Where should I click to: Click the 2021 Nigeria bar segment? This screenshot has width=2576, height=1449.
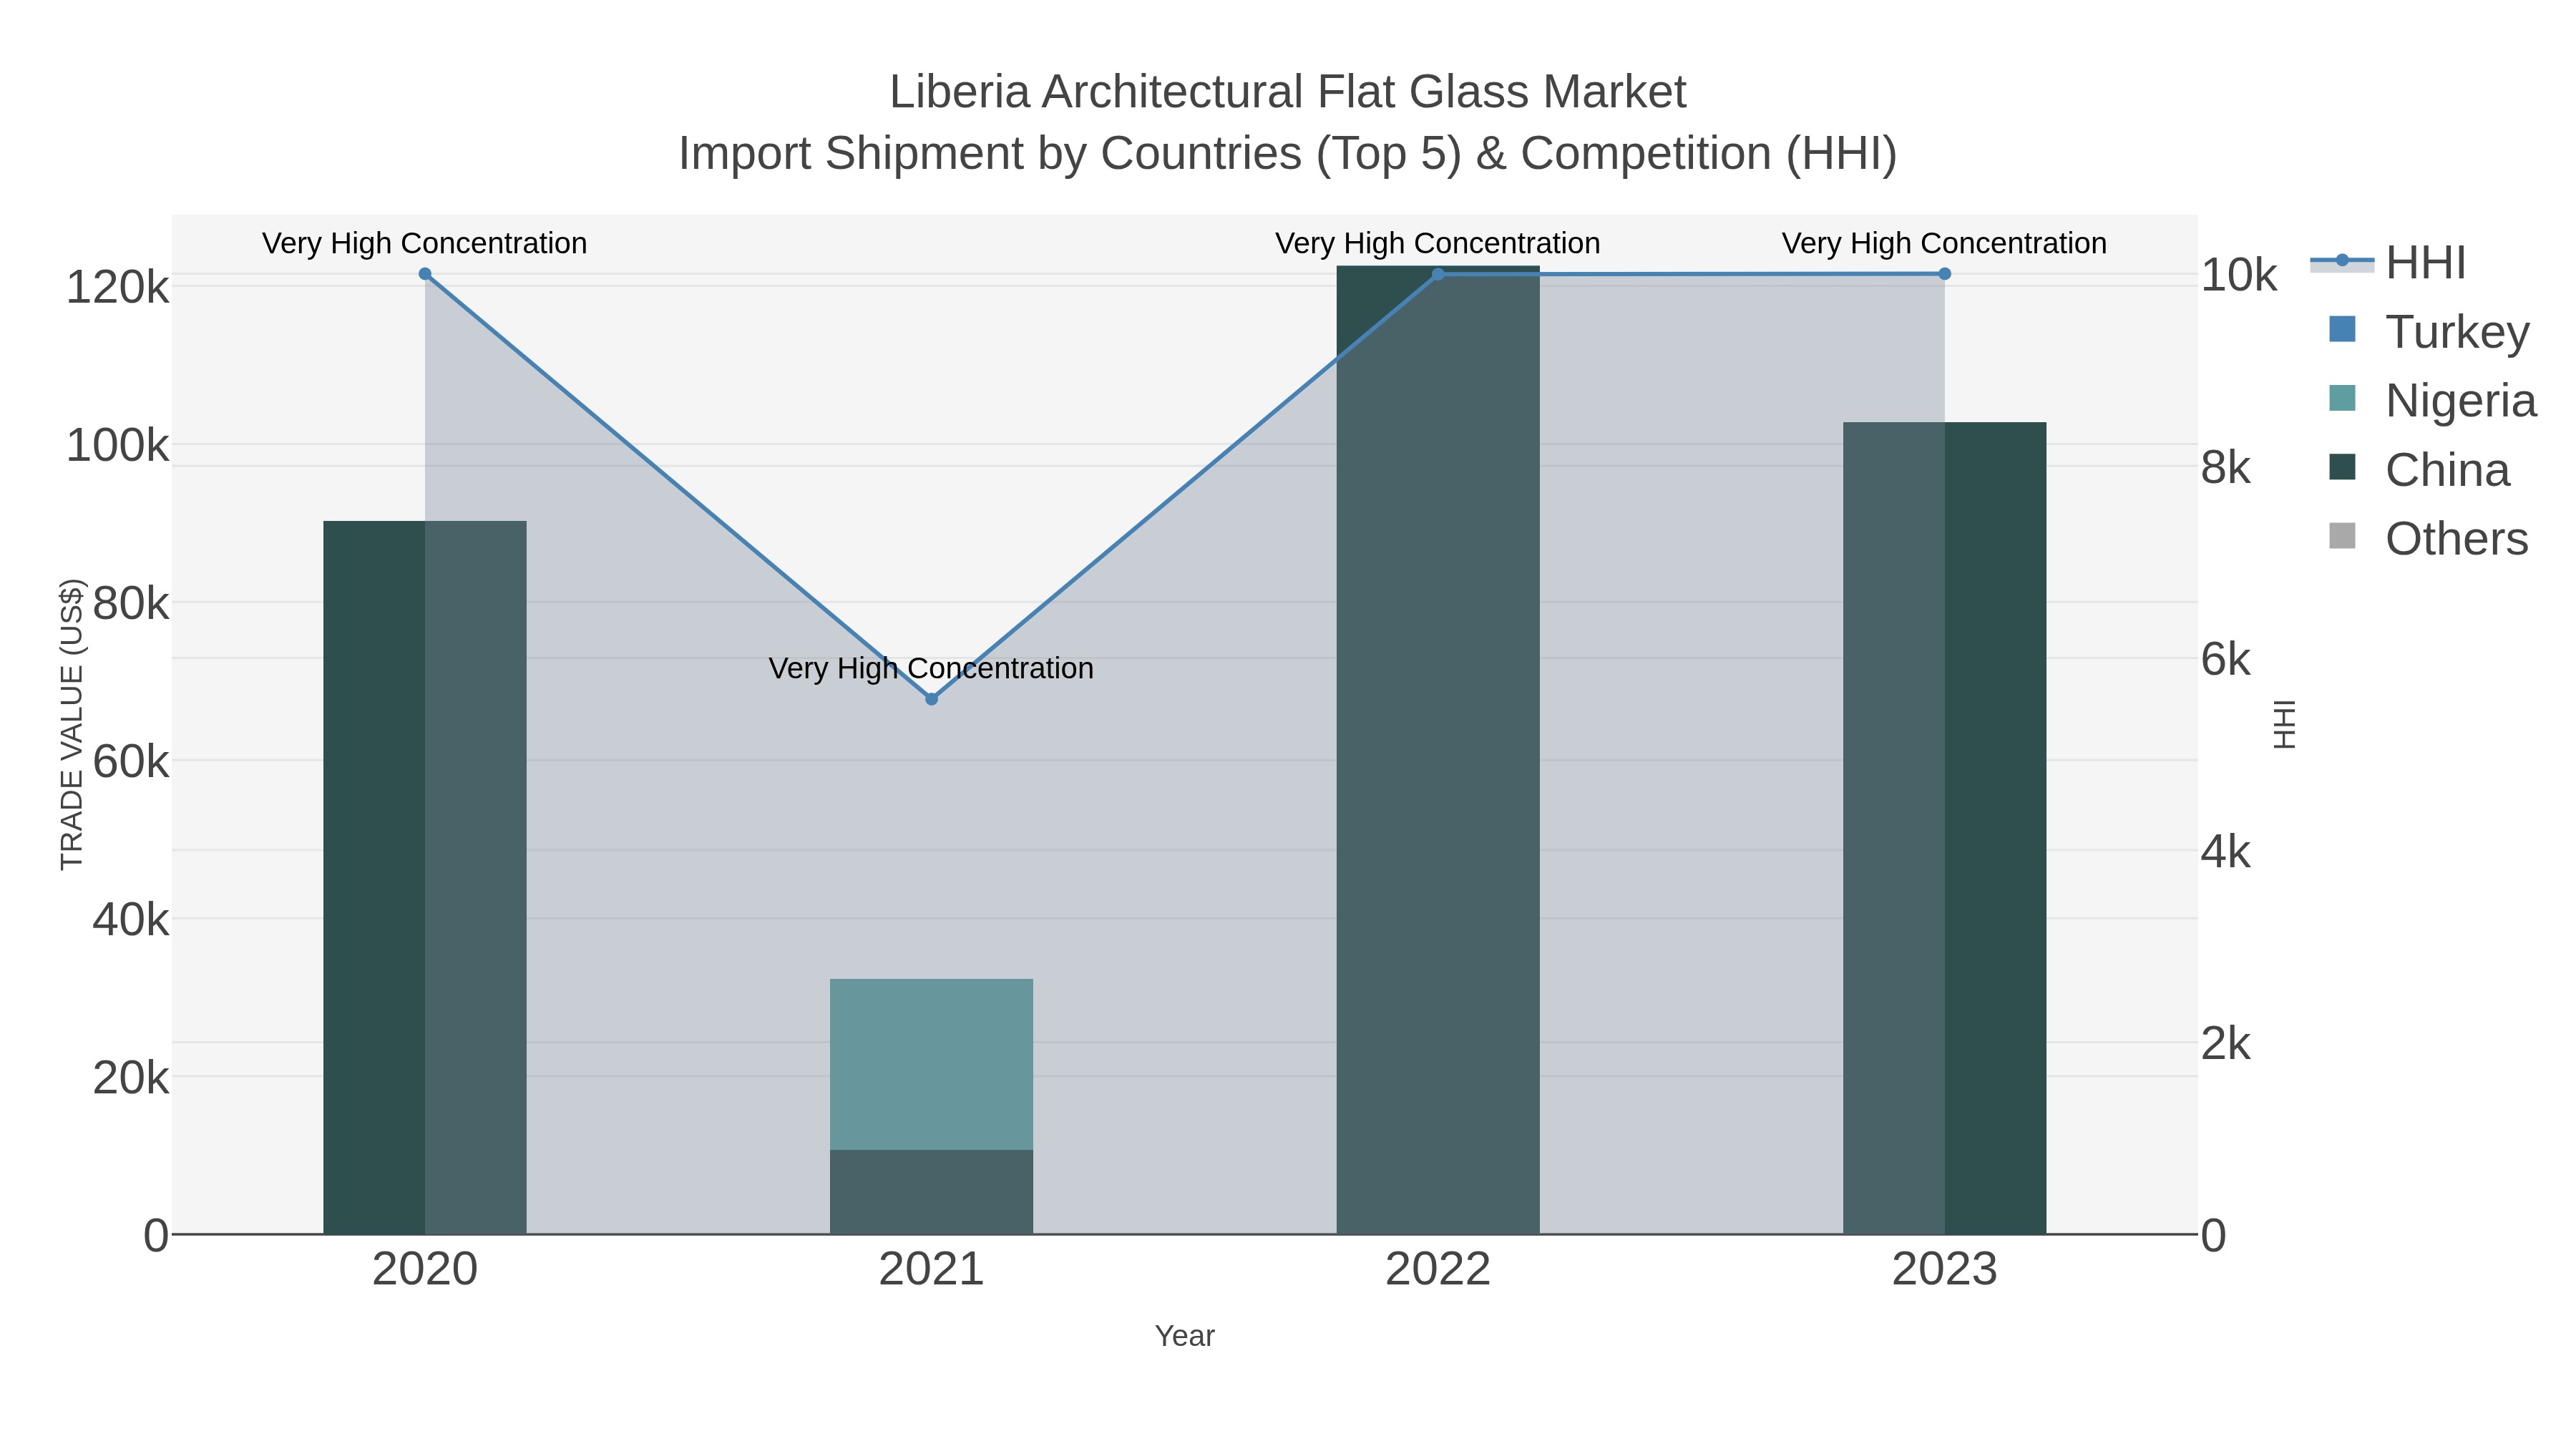click(931, 1064)
